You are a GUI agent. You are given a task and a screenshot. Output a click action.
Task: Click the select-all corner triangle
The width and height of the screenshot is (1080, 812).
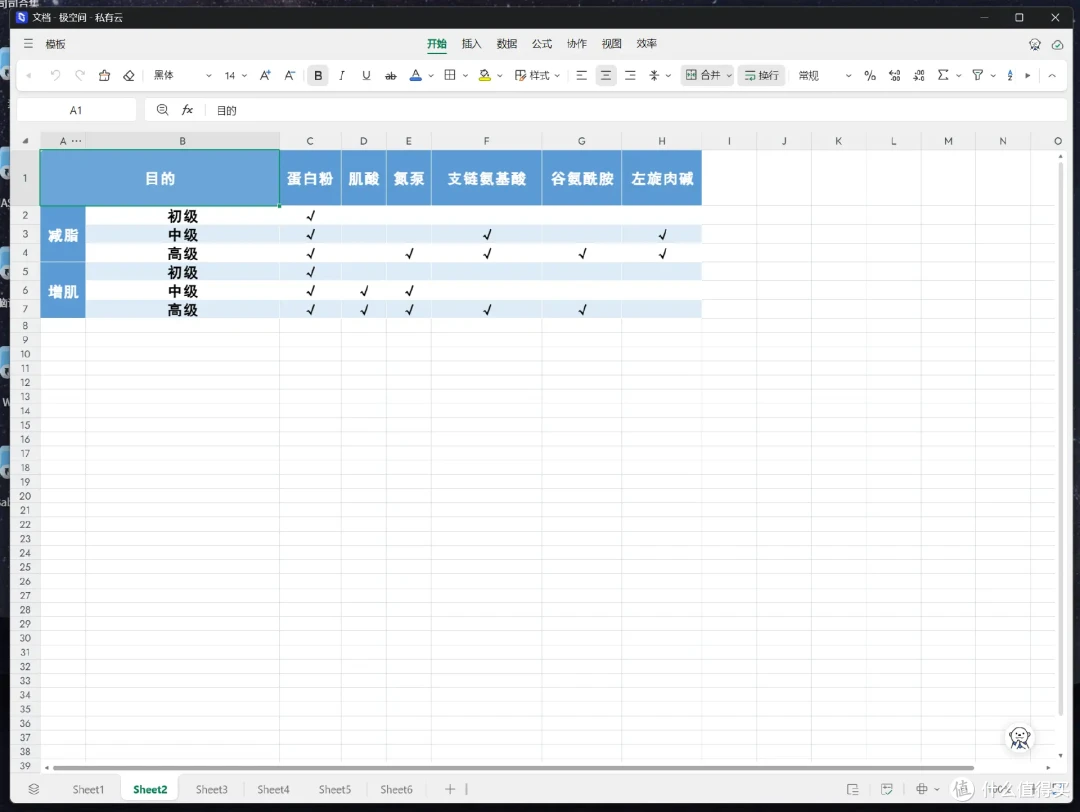pyautogui.click(x=25, y=141)
